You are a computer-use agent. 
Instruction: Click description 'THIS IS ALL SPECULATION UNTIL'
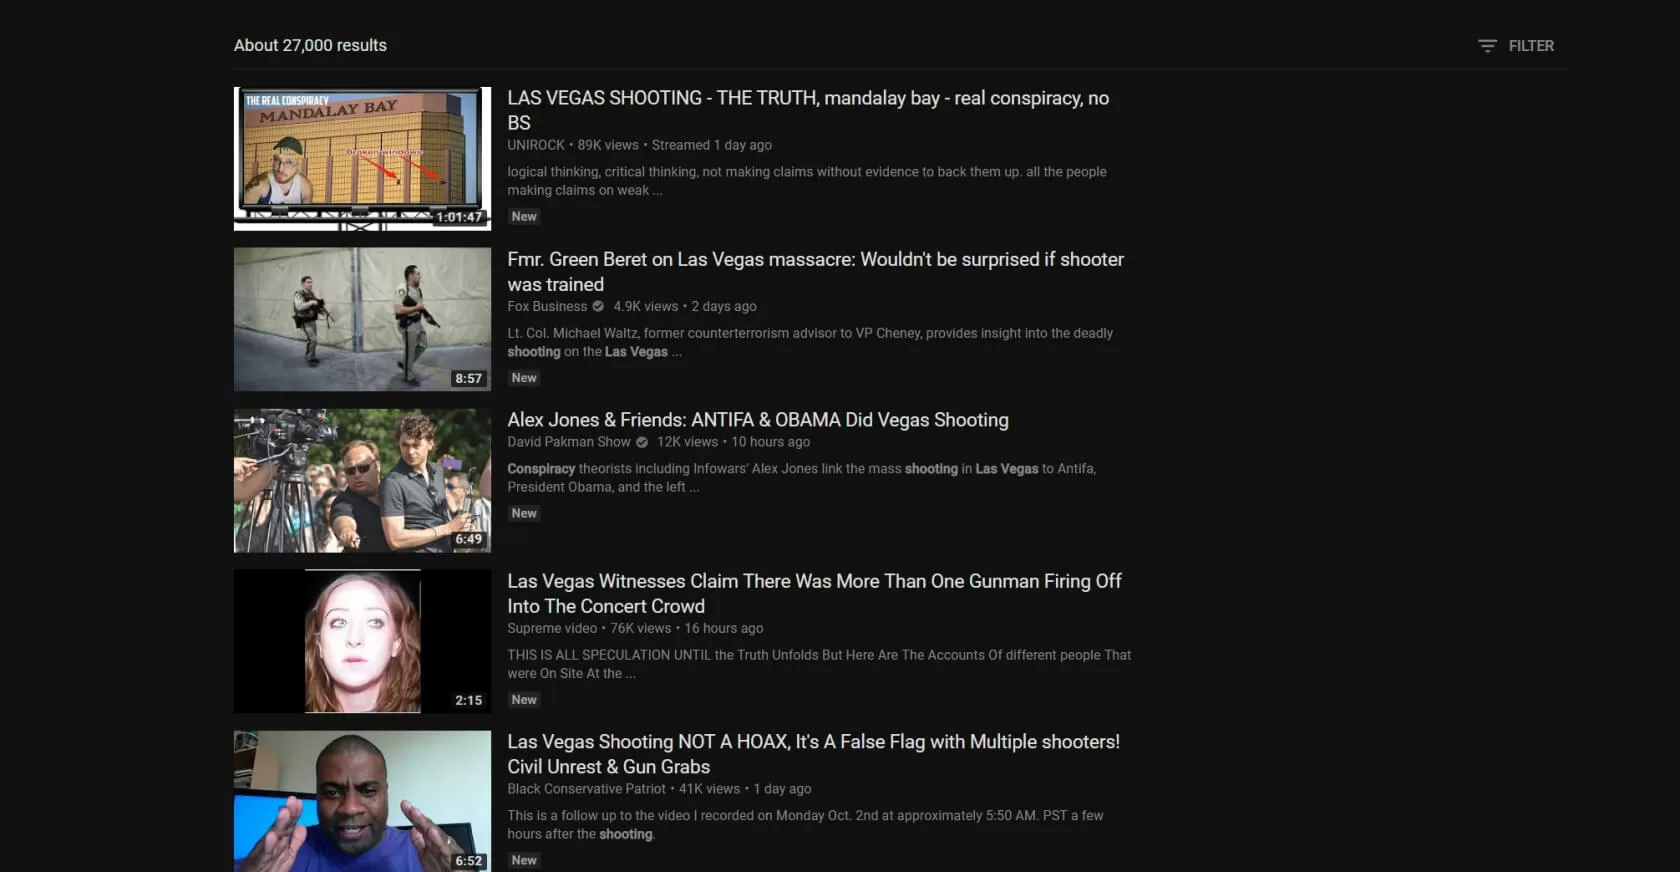point(819,664)
